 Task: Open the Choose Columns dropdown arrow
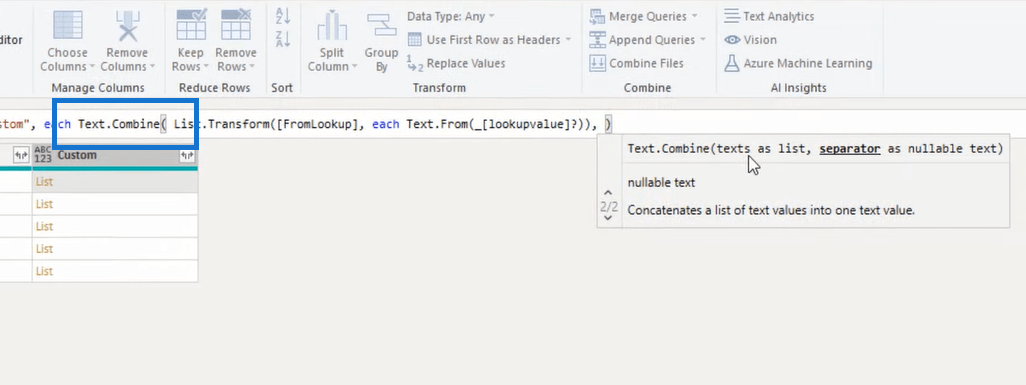92,67
